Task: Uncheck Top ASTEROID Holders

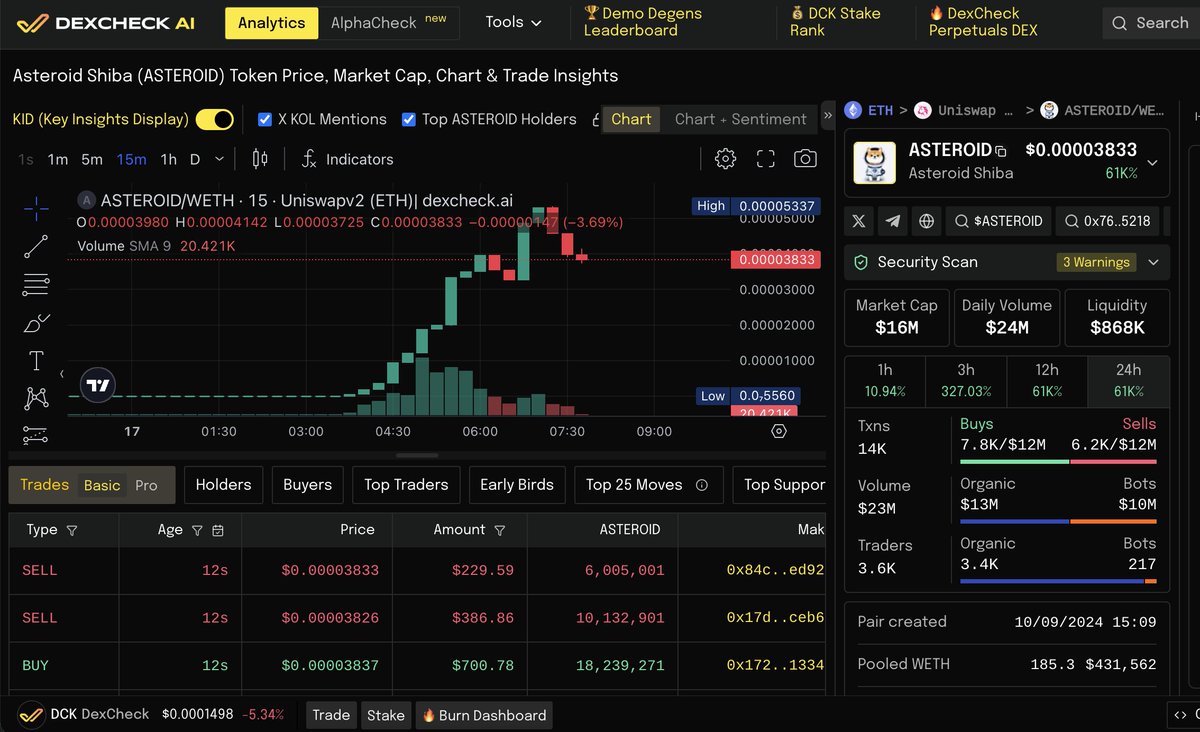Action: click(409, 119)
